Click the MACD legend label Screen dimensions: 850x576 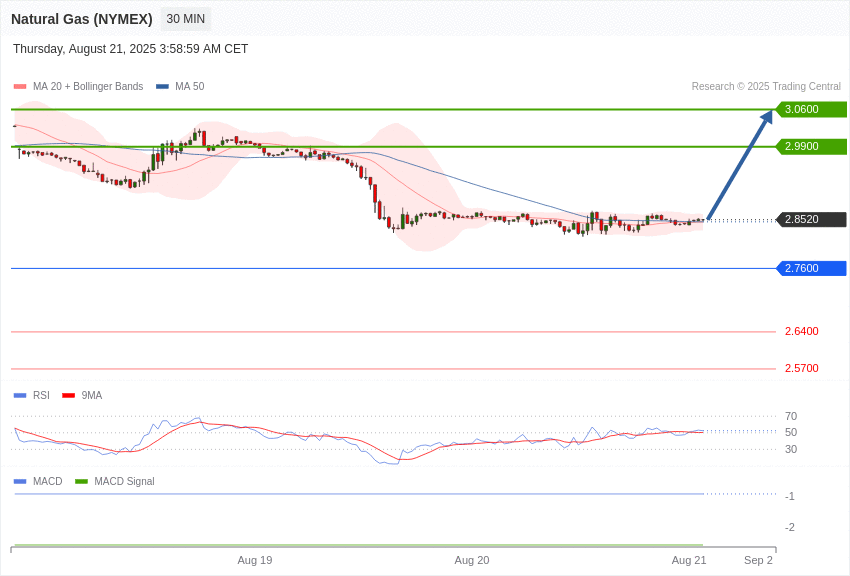tap(48, 481)
